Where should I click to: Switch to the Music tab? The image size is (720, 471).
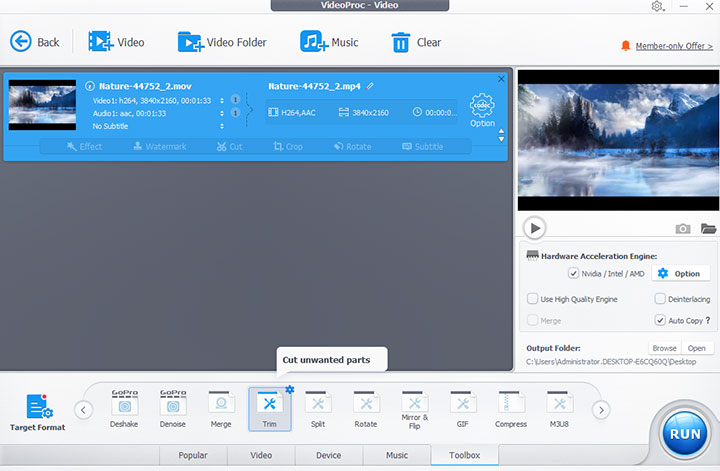coord(397,455)
